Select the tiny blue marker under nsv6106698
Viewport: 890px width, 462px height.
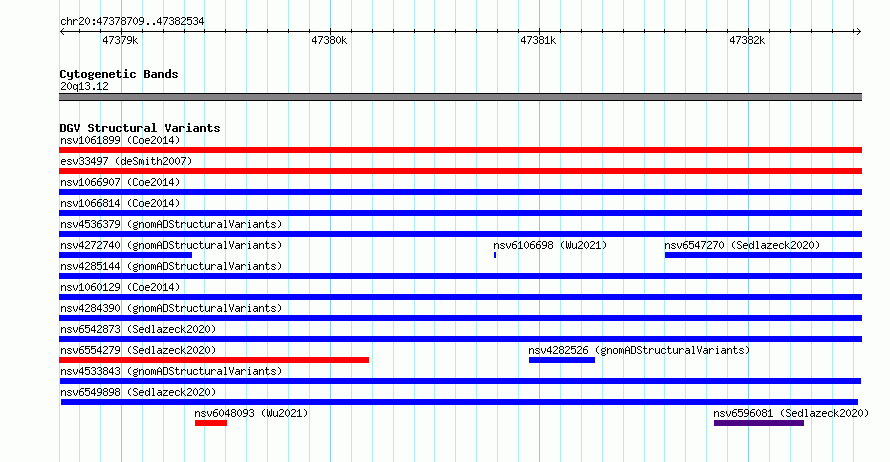click(x=495, y=255)
